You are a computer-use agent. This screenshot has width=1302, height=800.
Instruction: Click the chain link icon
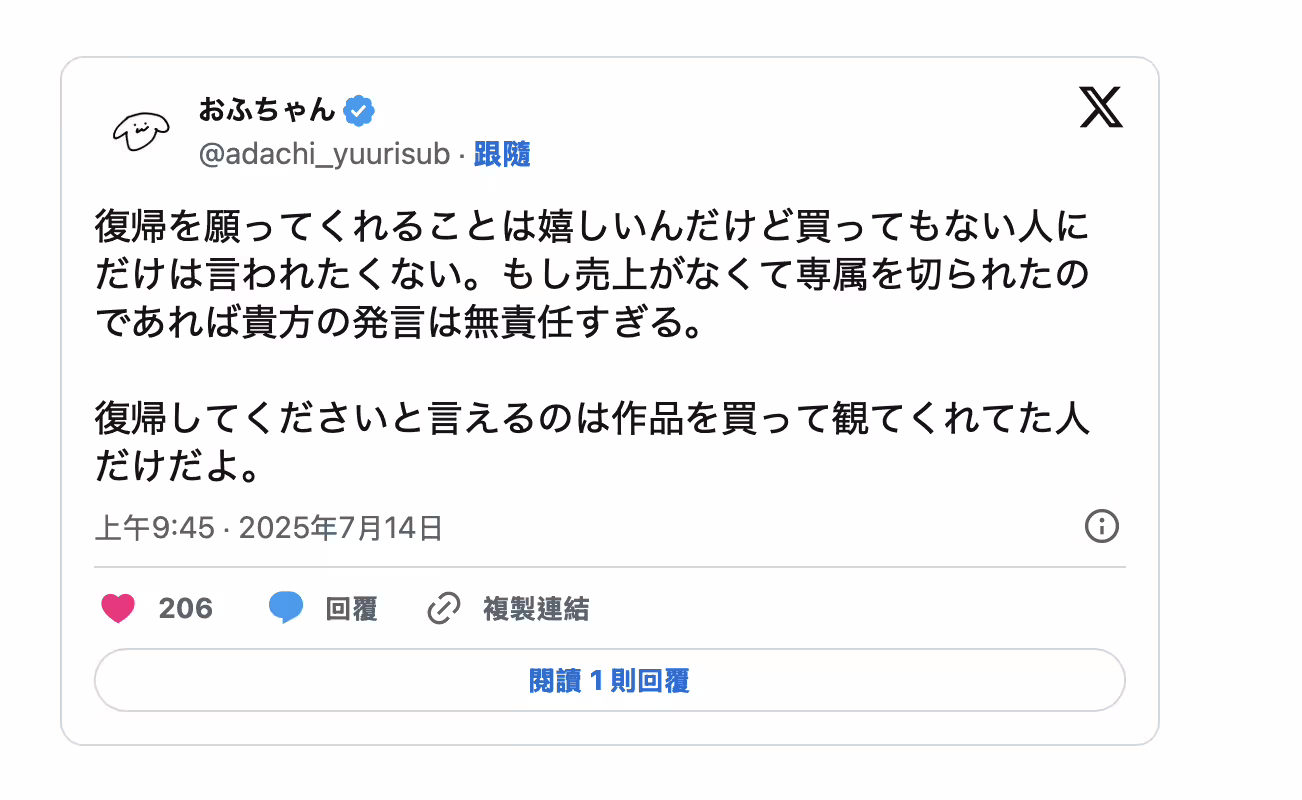click(x=443, y=608)
